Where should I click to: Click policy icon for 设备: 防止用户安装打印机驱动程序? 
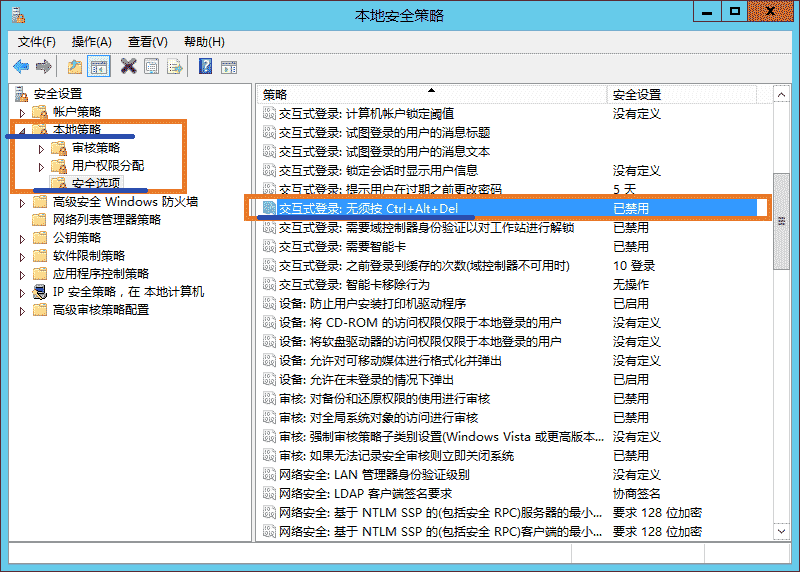pyautogui.click(x=269, y=304)
